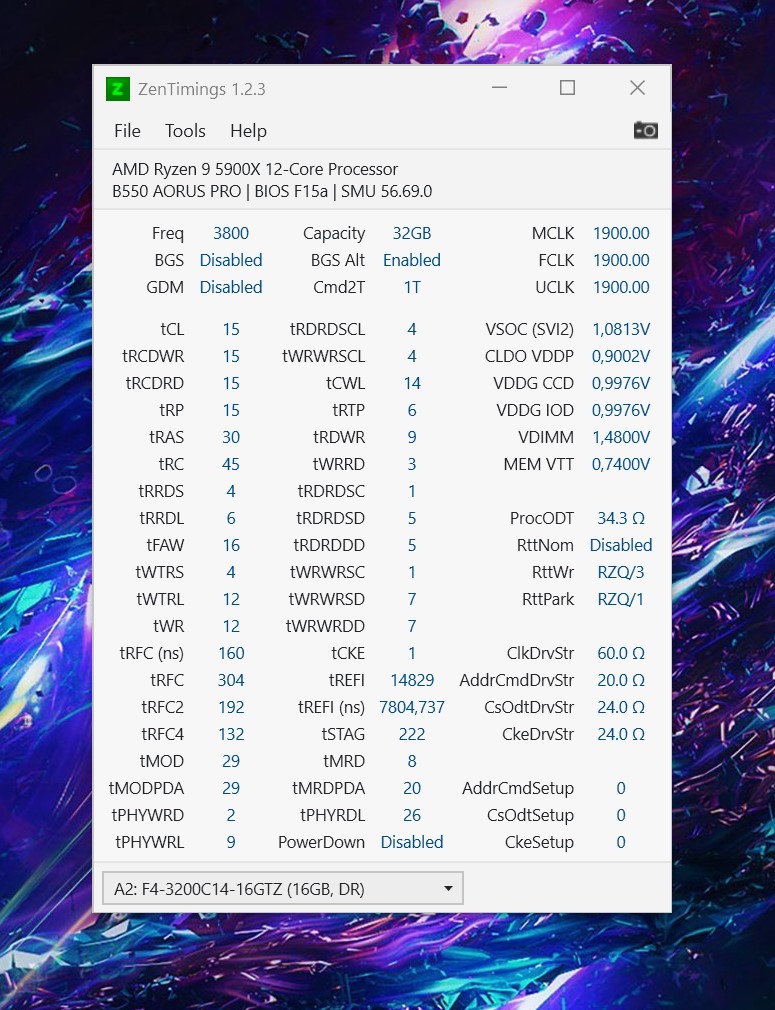775x1010 pixels.
Task: Click the PowerDown Disabled value
Action: [x=412, y=843]
